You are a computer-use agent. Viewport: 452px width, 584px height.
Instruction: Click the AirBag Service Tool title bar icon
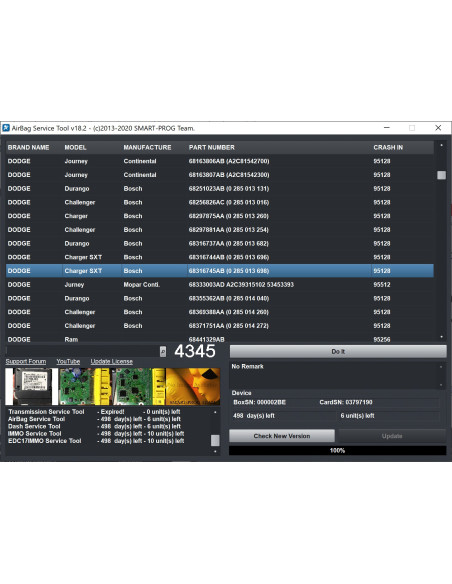point(6,128)
